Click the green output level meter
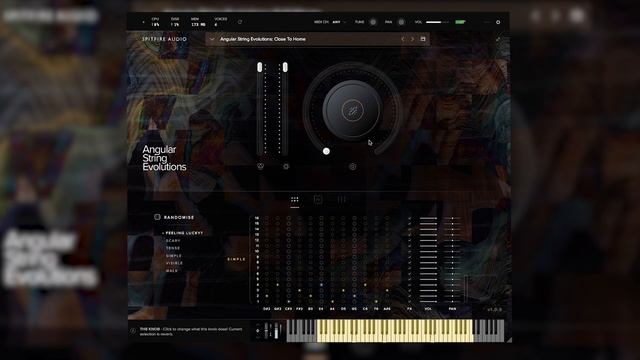Viewport: 640px width, 360px height. coord(460,22)
